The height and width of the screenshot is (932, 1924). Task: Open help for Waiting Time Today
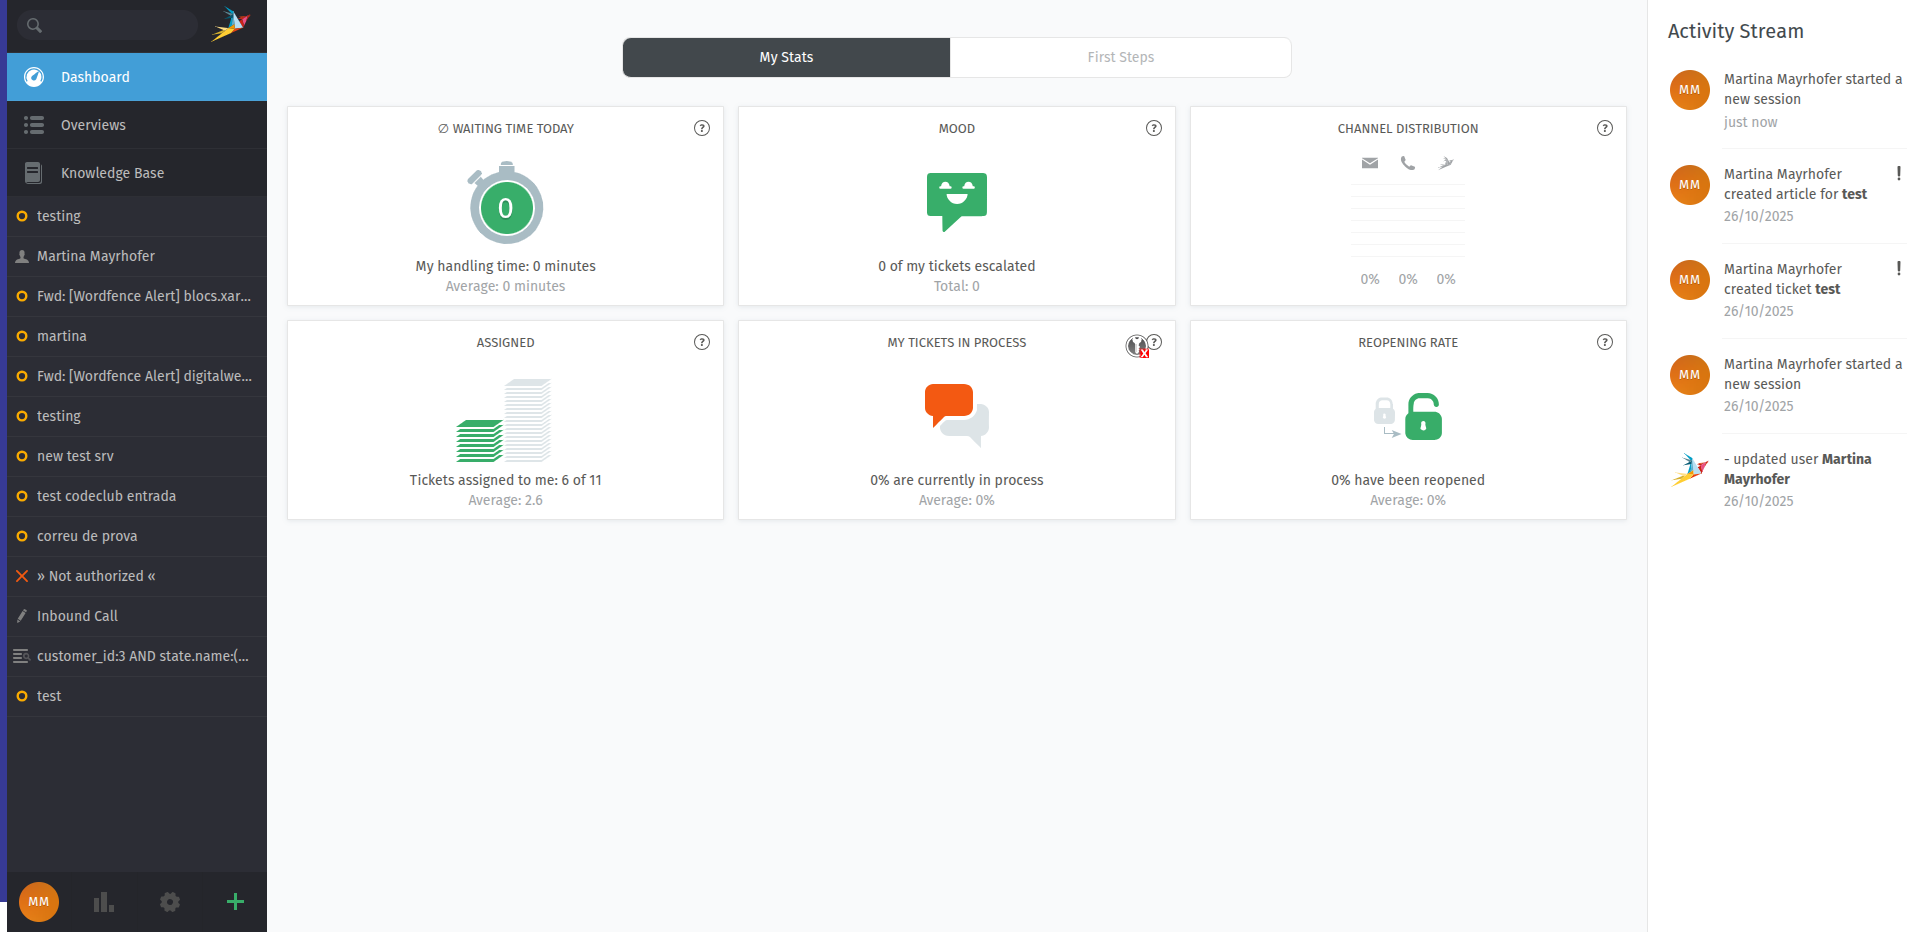(x=702, y=128)
